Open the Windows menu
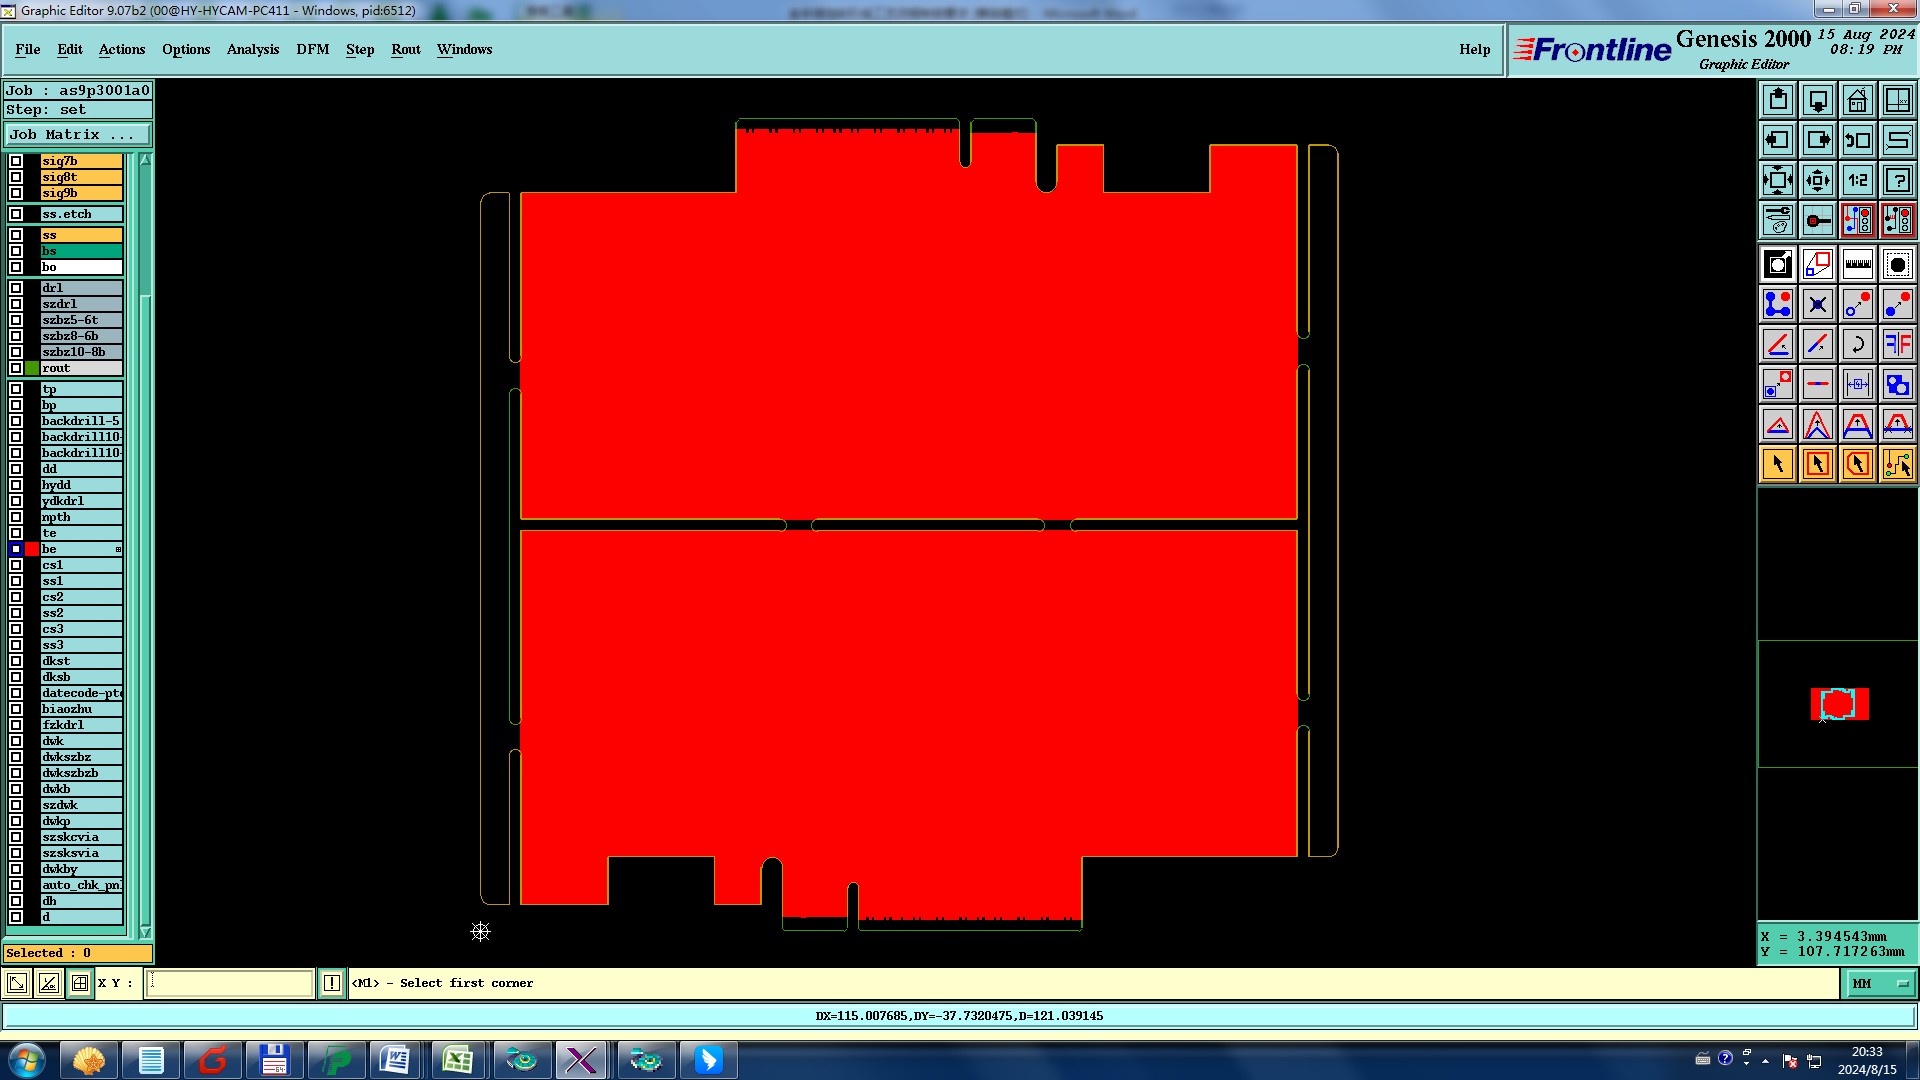The width and height of the screenshot is (1920, 1080). [x=465, y=49]
